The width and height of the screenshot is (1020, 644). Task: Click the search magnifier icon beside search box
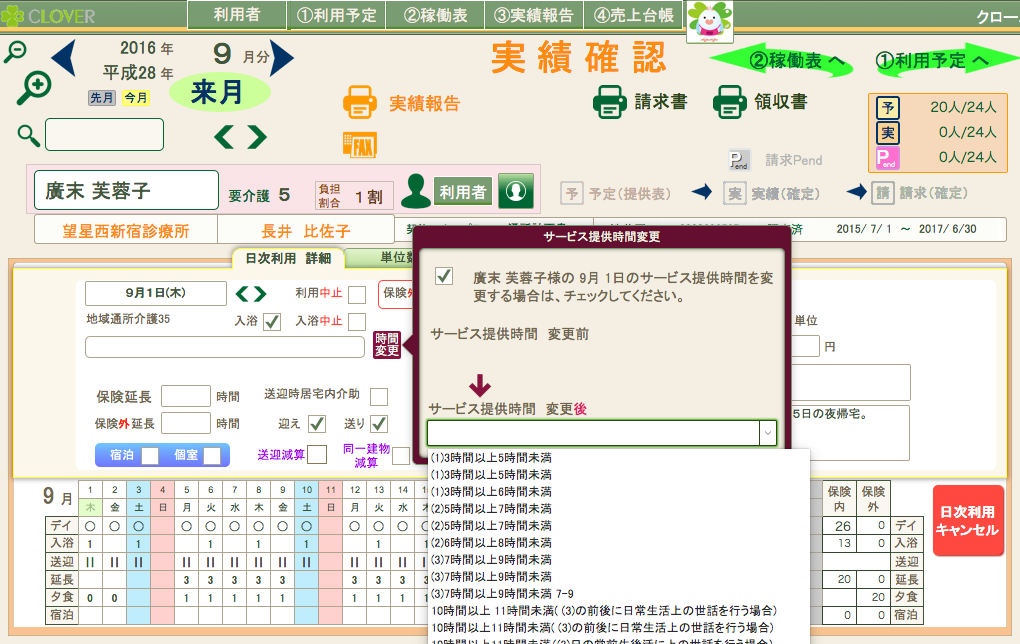coord(28,135)
